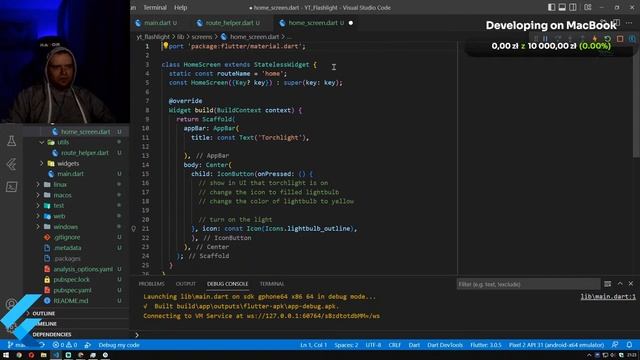The width and height of the screenshot is (640, 360).
Task: Toggle primary side bar layout icon
Action: click(x=551, y=7)
